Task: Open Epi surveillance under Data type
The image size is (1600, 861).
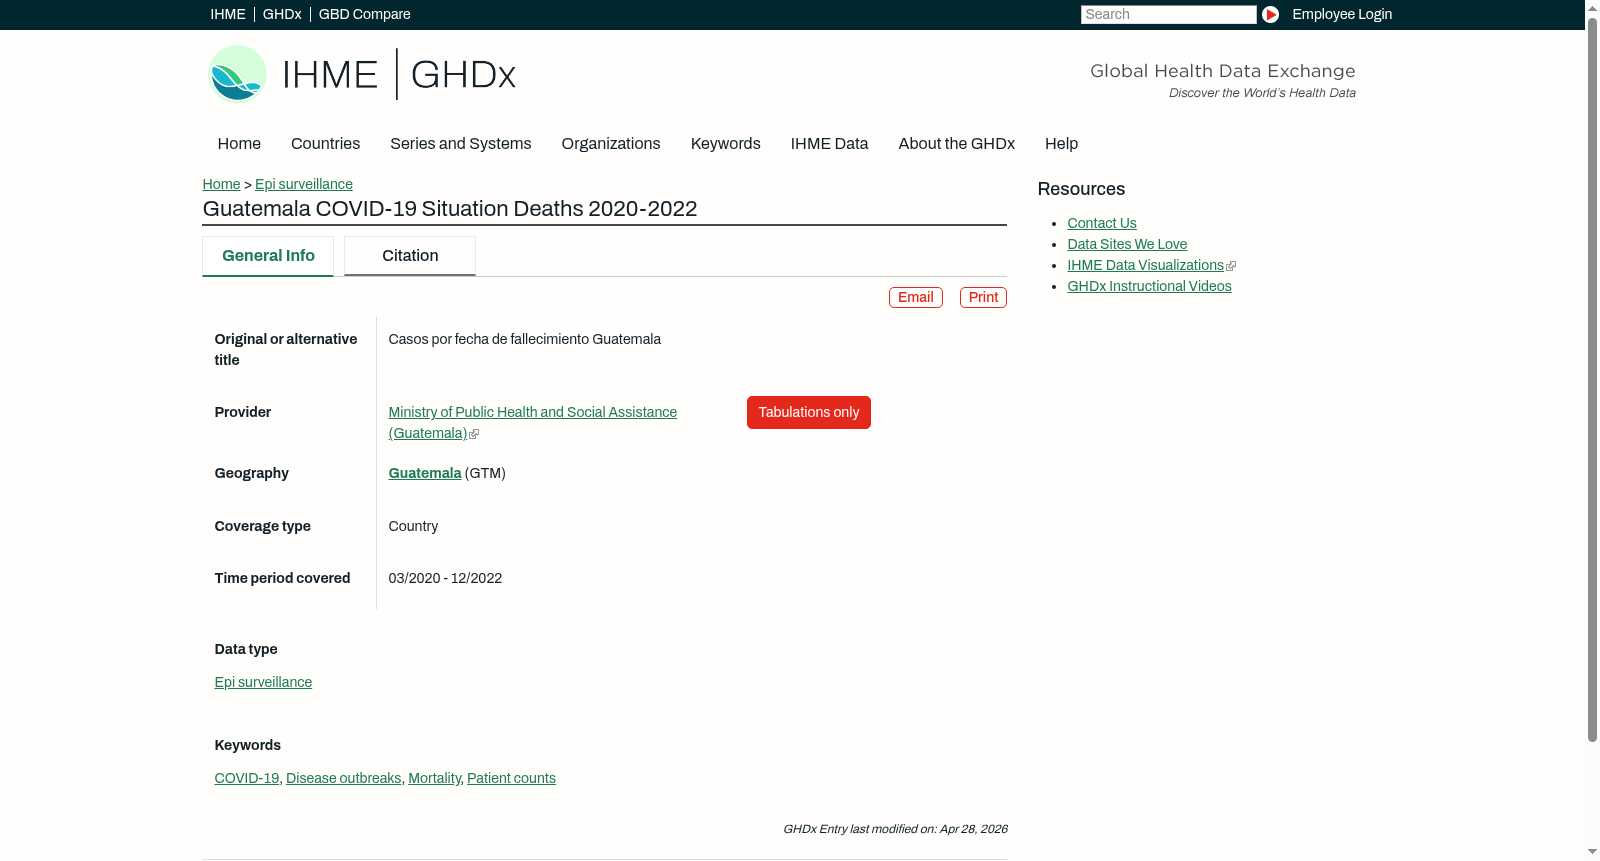Action: 263,682
